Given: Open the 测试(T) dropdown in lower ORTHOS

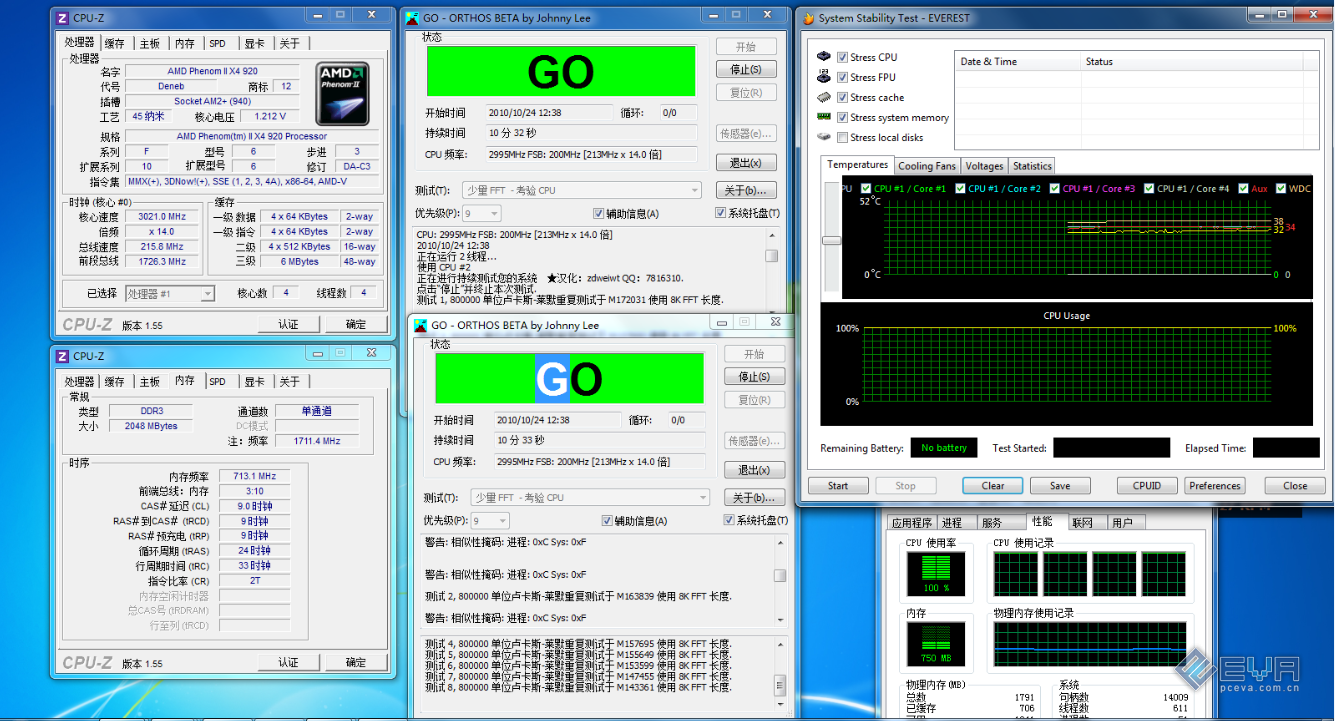Looking at the screenshot, I should point(590,497).
